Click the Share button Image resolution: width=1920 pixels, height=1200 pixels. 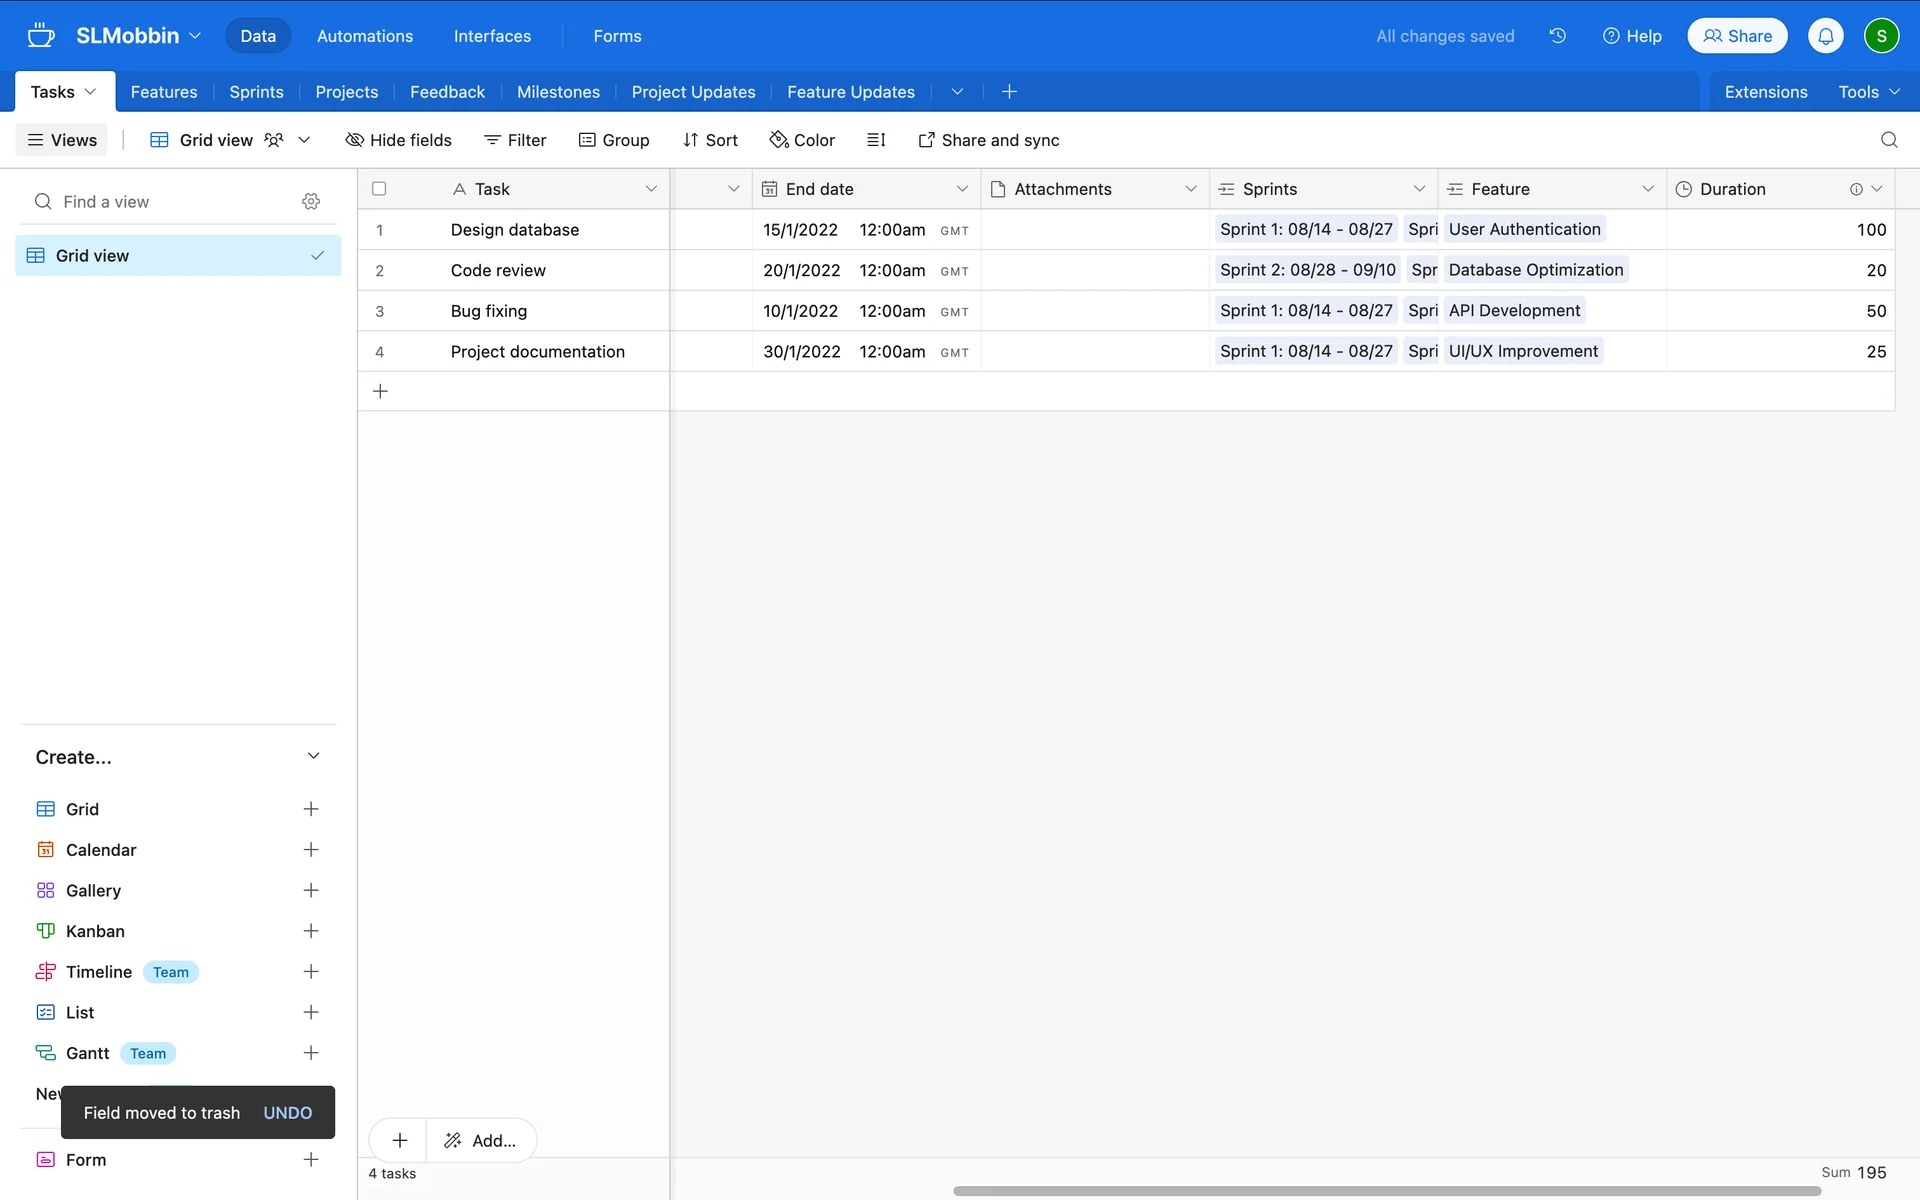point(1737,36)
